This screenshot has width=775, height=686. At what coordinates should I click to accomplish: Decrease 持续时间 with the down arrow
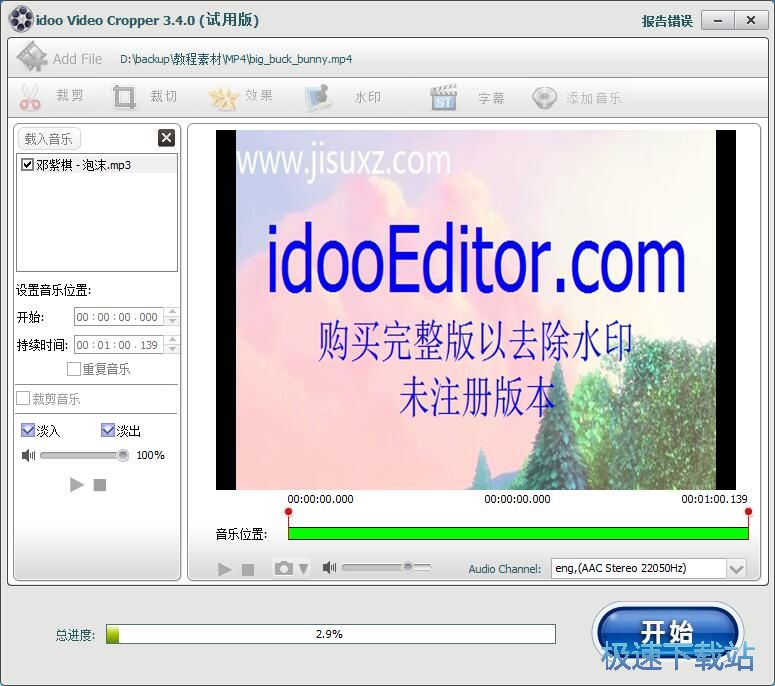coord(172,349)
